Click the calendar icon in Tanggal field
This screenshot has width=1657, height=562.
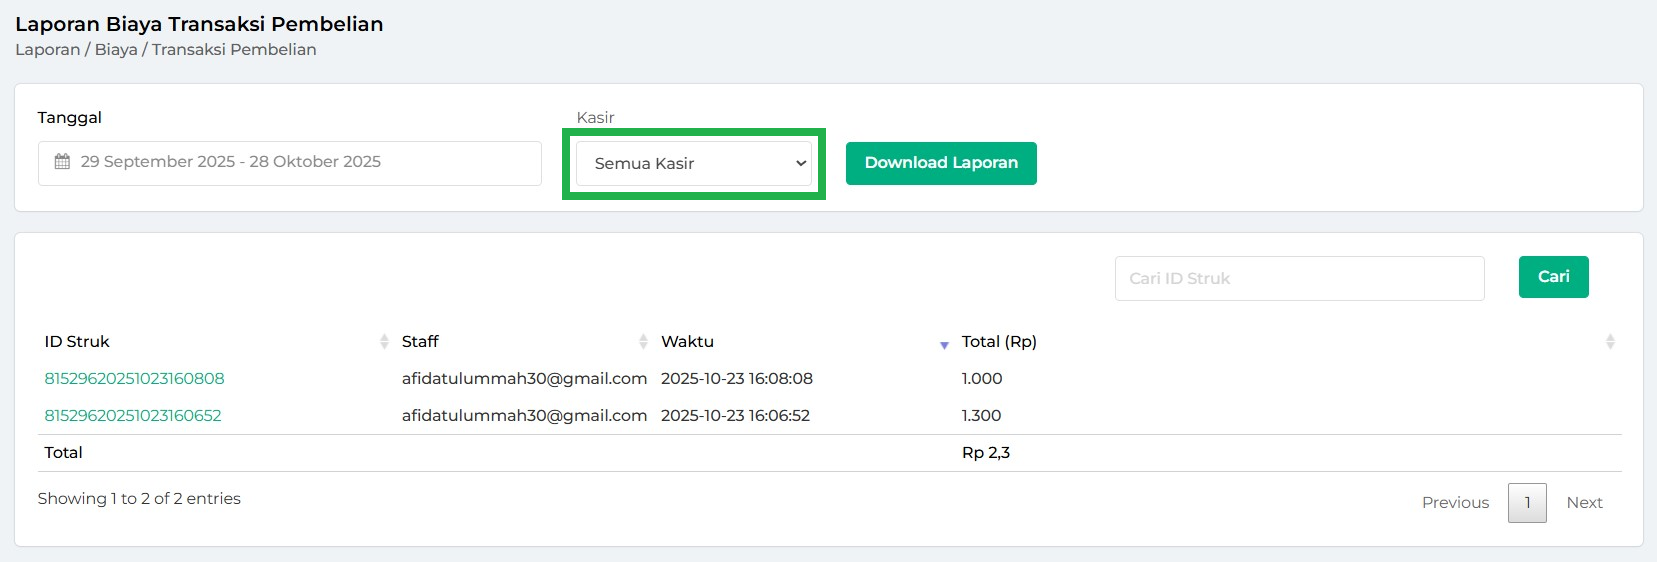tap(62, 162)
